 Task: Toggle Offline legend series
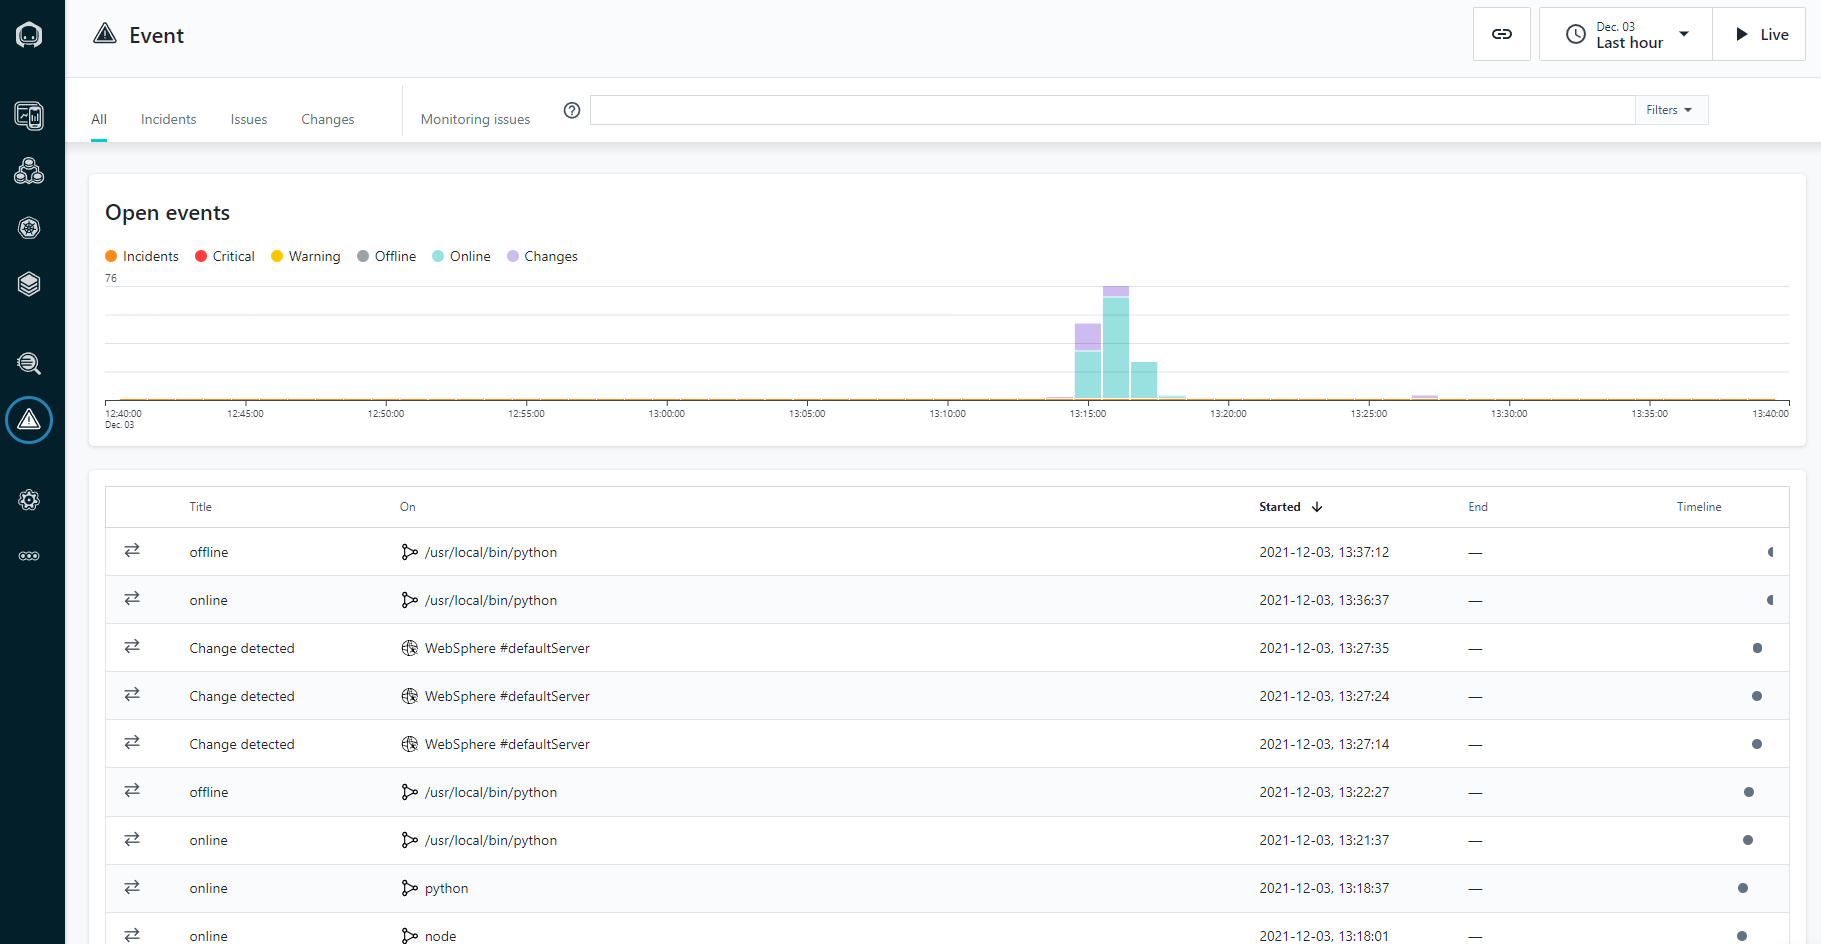pos(387,256)
